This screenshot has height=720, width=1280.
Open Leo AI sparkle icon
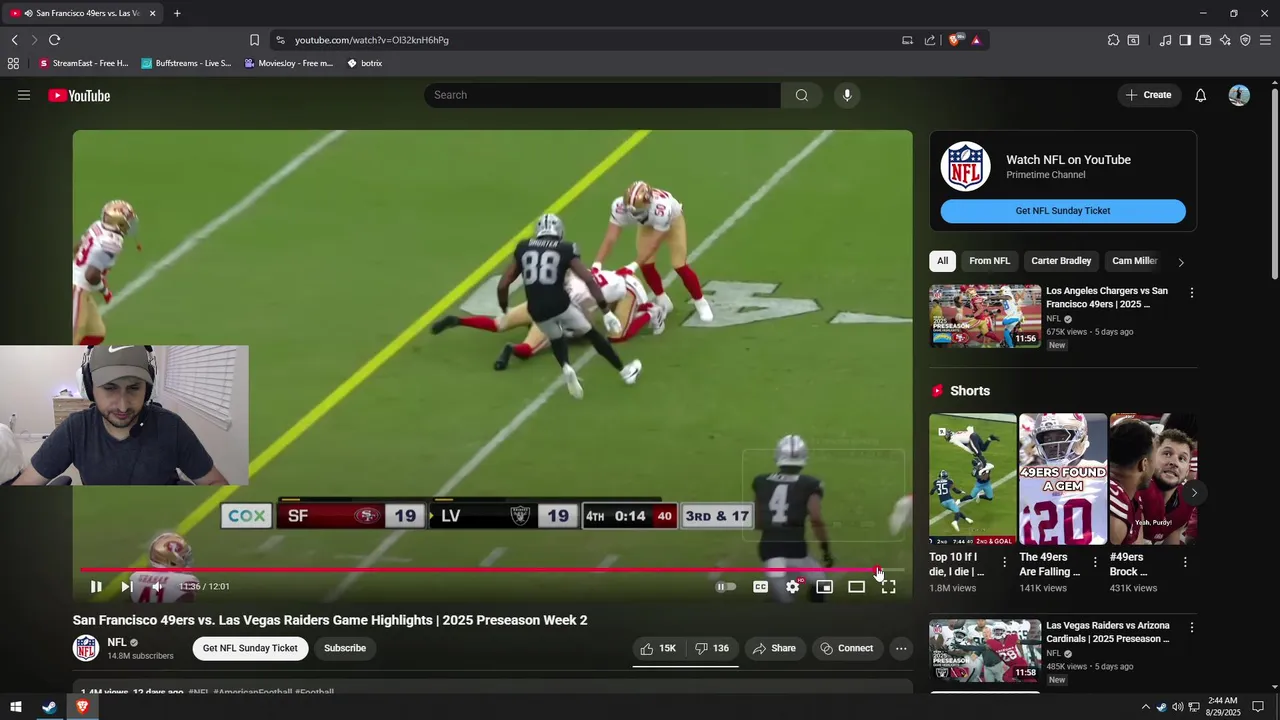click(1225, 40)
